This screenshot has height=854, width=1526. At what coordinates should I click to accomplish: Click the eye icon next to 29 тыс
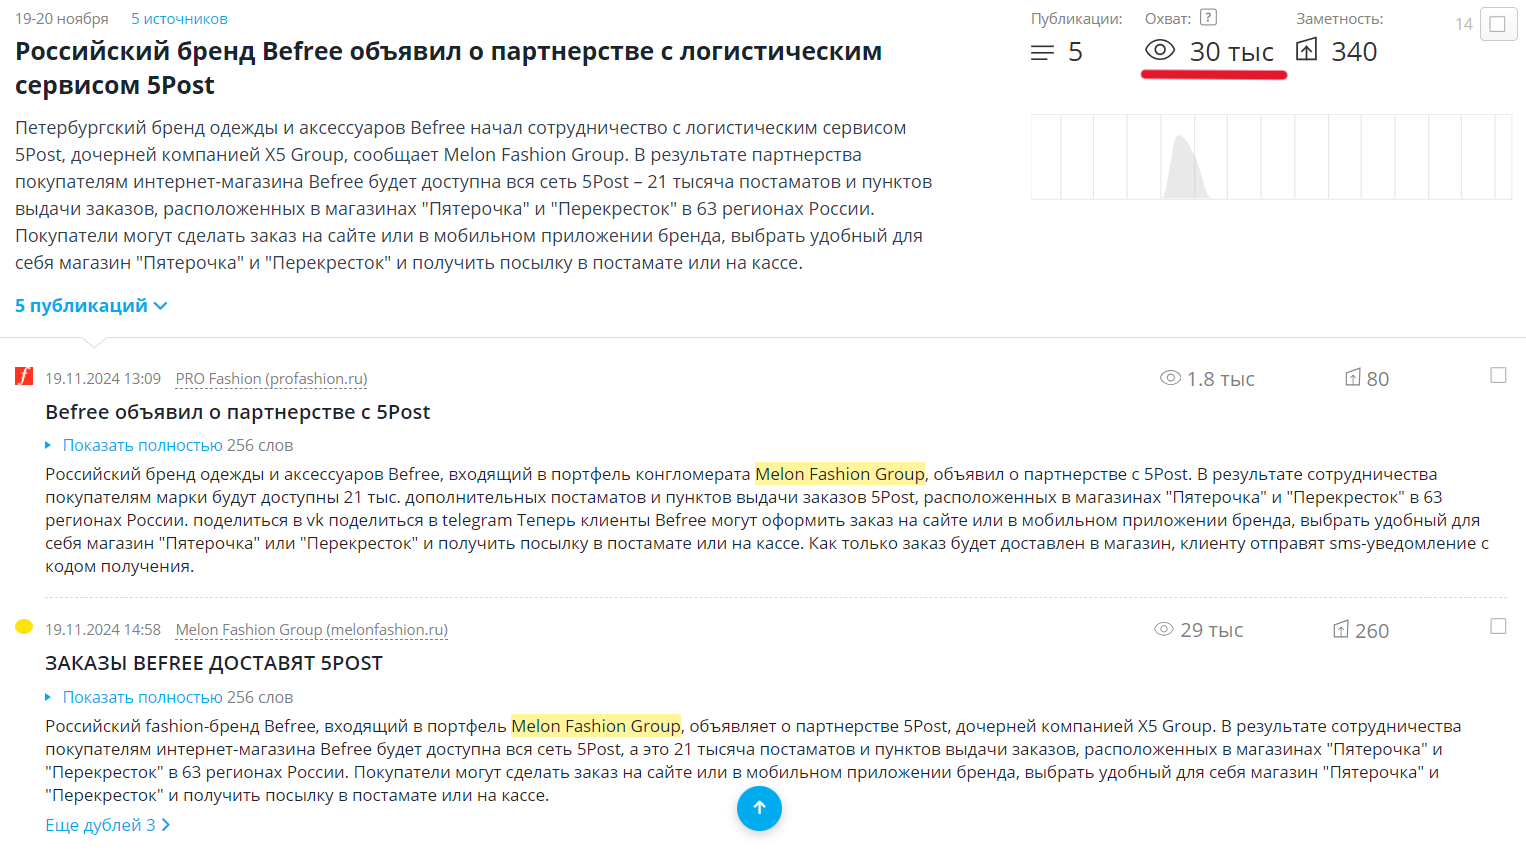click(x=1163, y=629)
